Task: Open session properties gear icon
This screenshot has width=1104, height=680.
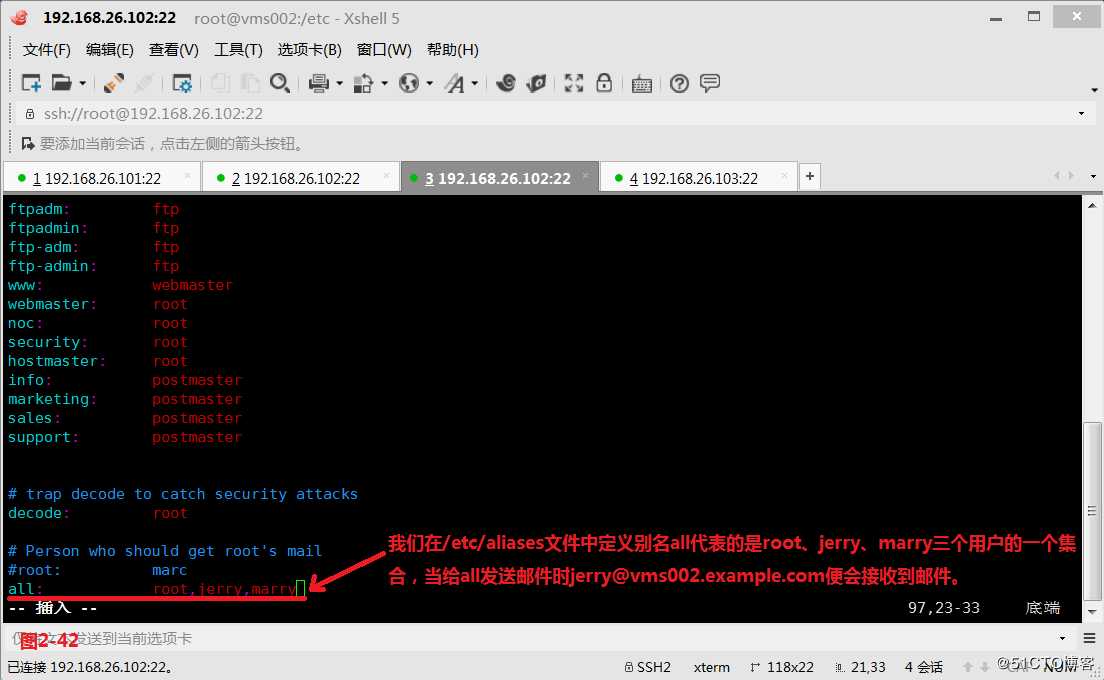Action: pos(182,83)
